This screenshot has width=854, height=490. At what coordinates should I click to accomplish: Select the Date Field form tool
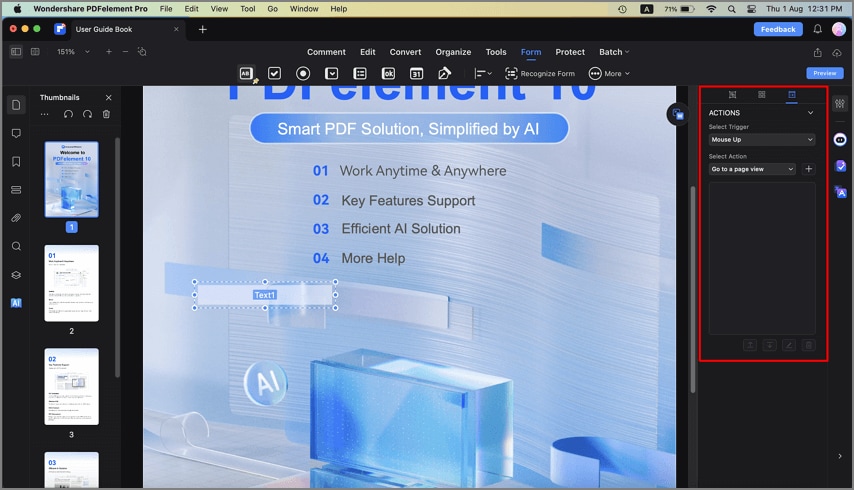click(416, 73)
